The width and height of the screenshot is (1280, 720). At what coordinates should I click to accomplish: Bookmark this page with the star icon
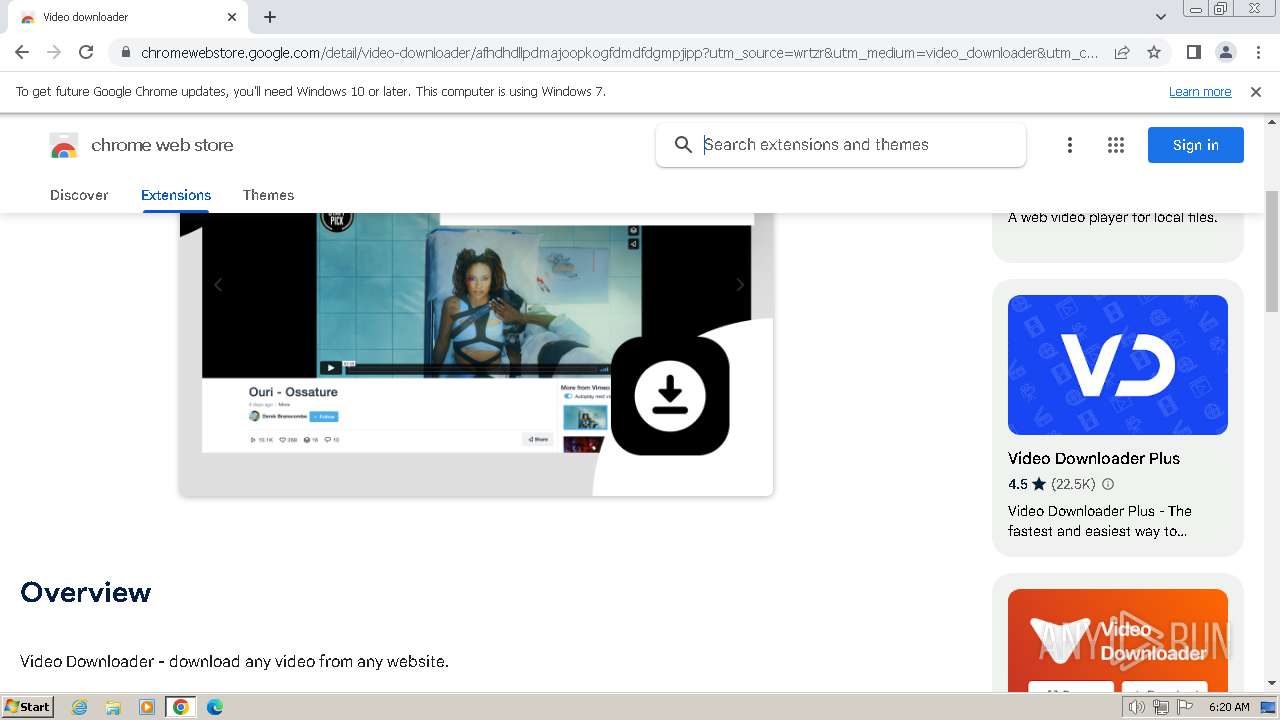click(x=1154, y=52)
